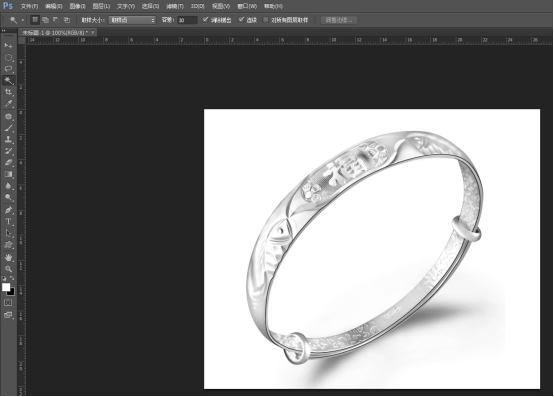Click the Refine Edge (调整边缘) button
Viewport: 554px width, 397px height.
[339, 20]
